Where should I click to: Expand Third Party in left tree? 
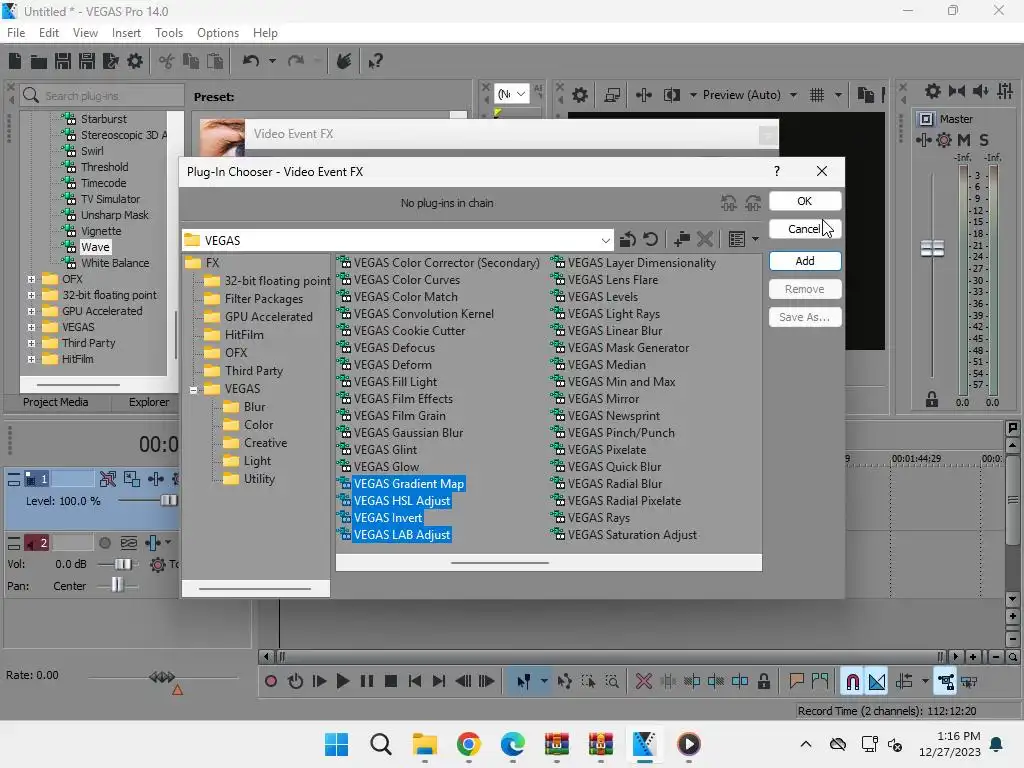(x=31, y=344)
